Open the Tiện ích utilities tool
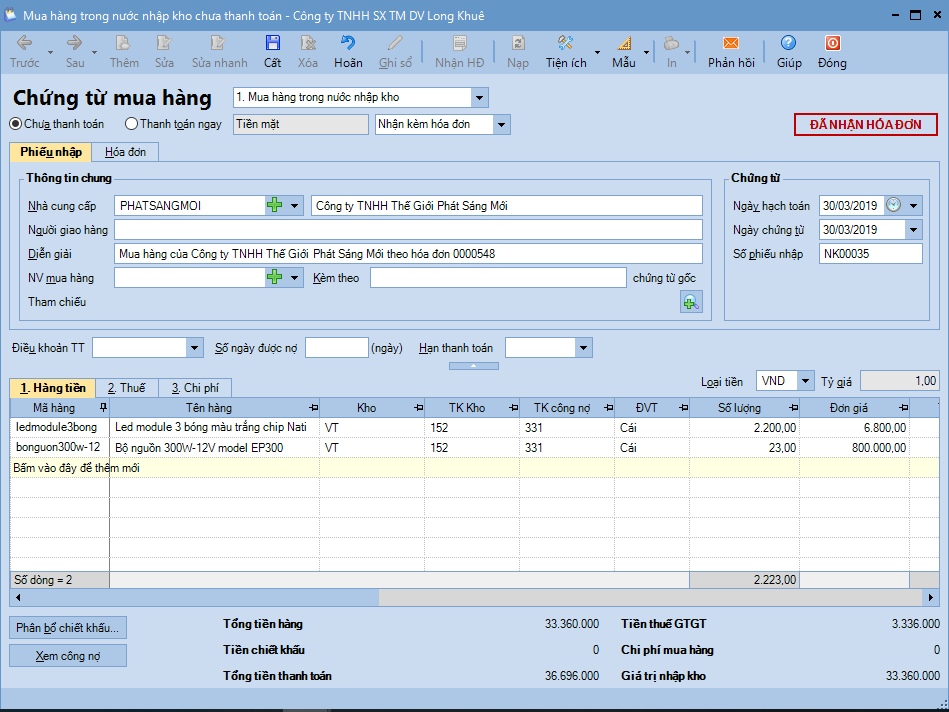949x712 pixels. pos(565,44)
